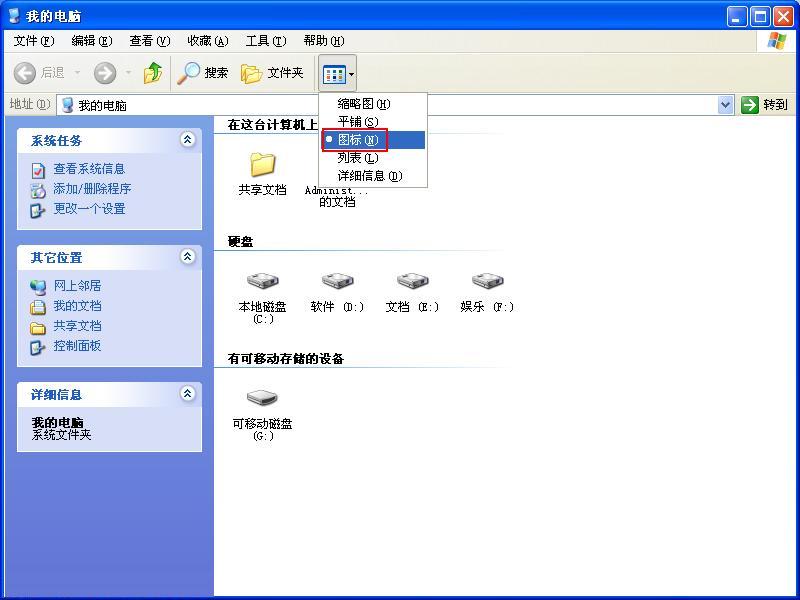Open the 我的文档 link
The image size is (800, 600).
(78, 306)
